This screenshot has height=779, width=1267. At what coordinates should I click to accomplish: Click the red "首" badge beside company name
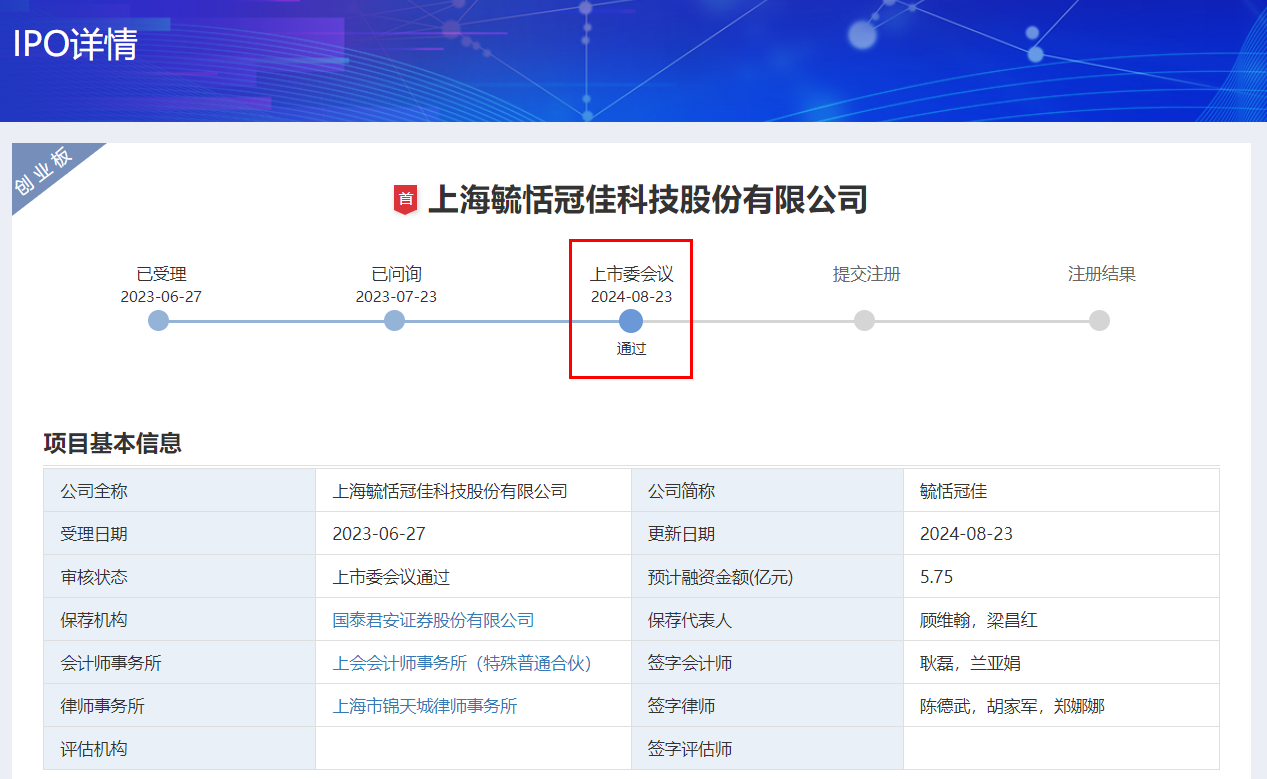[x=405, y=200]
